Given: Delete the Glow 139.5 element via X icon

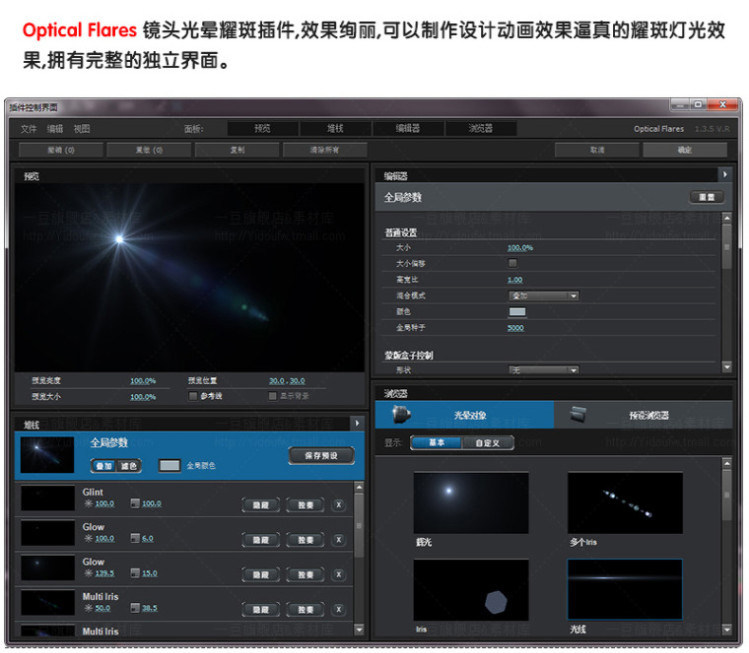Looking at the screenshot, I should [x=339, y=575].
